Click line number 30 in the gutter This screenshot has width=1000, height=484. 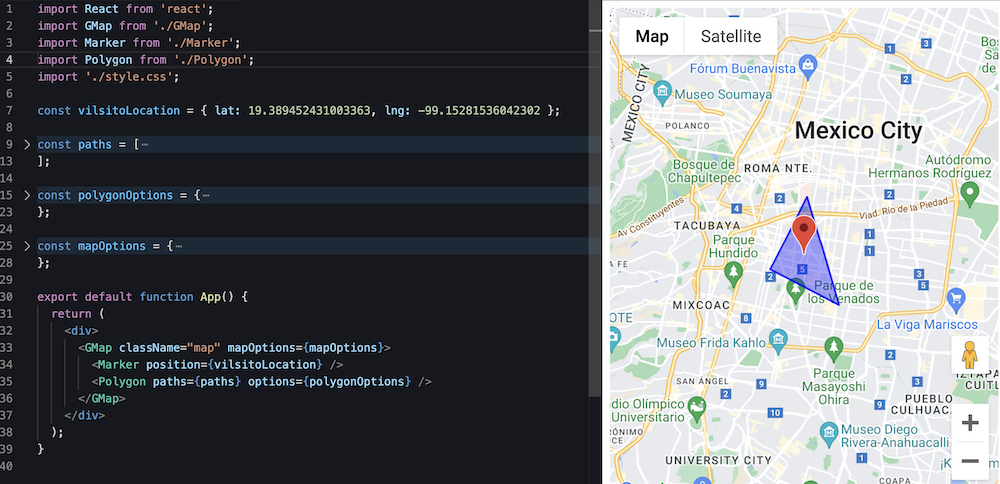click(x=6, y=297)
